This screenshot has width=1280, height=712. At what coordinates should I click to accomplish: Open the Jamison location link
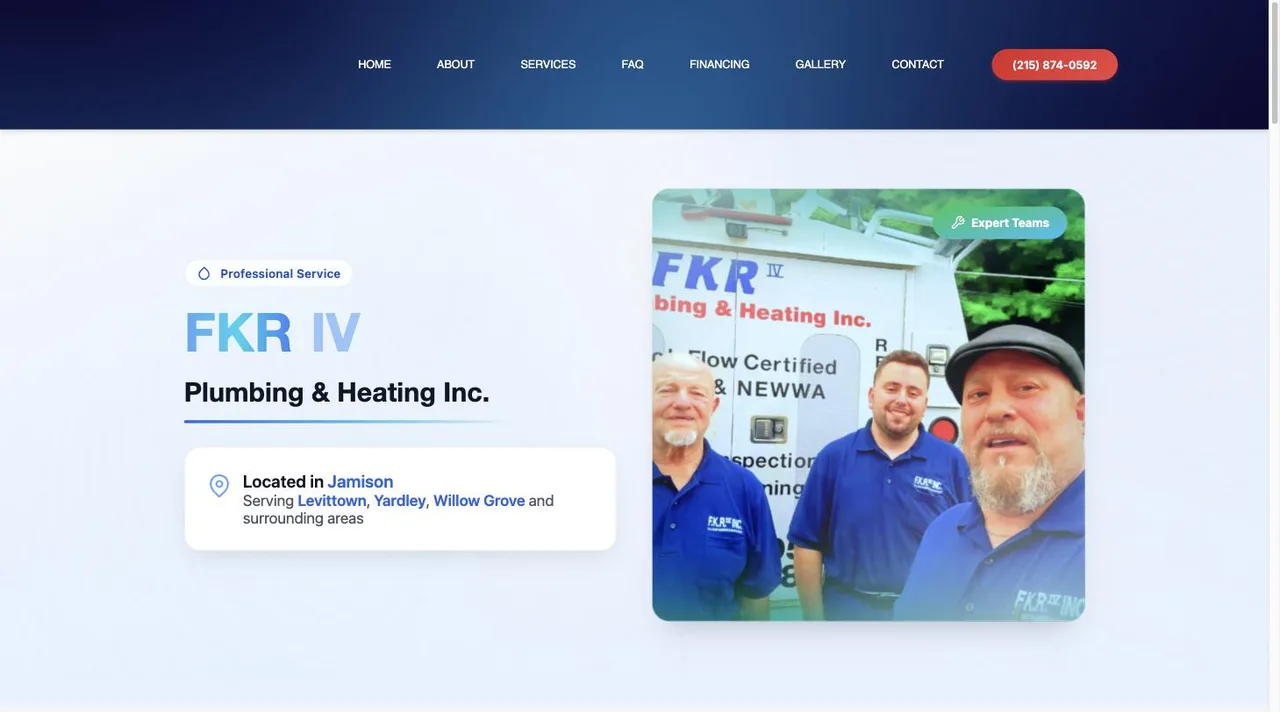pyautogui.click(x=360, y=481)
